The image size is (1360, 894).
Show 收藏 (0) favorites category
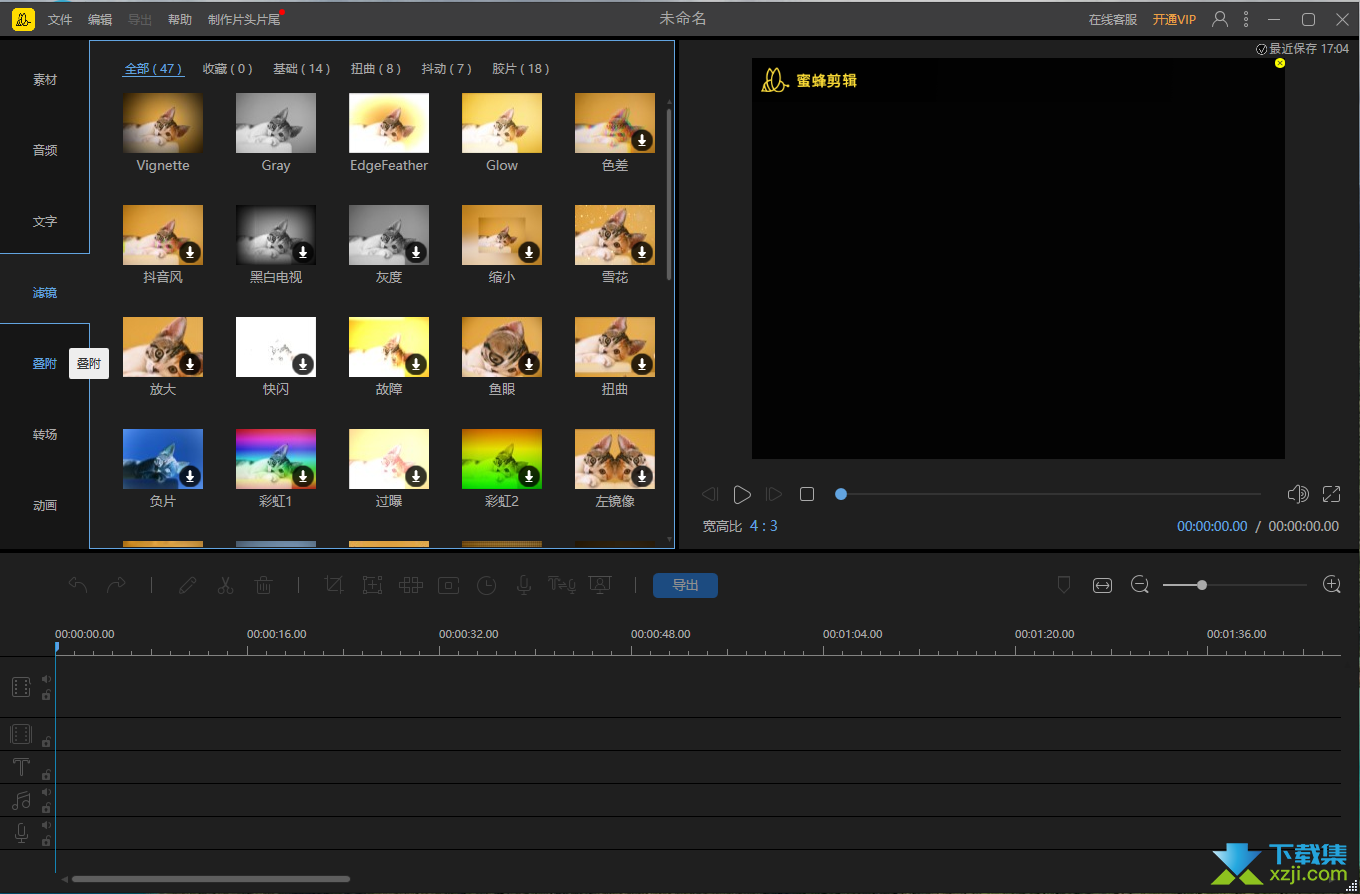click(228, 69)
